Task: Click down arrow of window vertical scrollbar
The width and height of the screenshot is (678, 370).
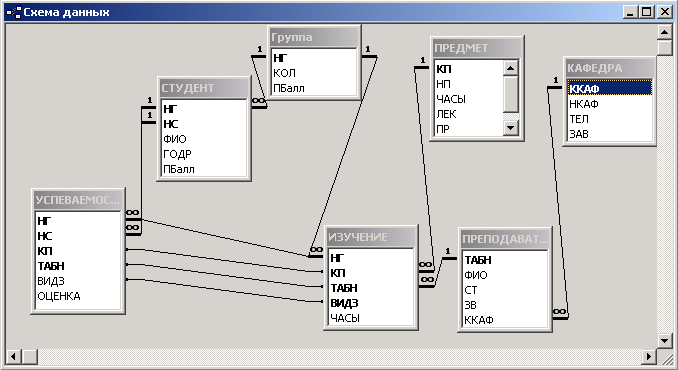Action: 664,341
